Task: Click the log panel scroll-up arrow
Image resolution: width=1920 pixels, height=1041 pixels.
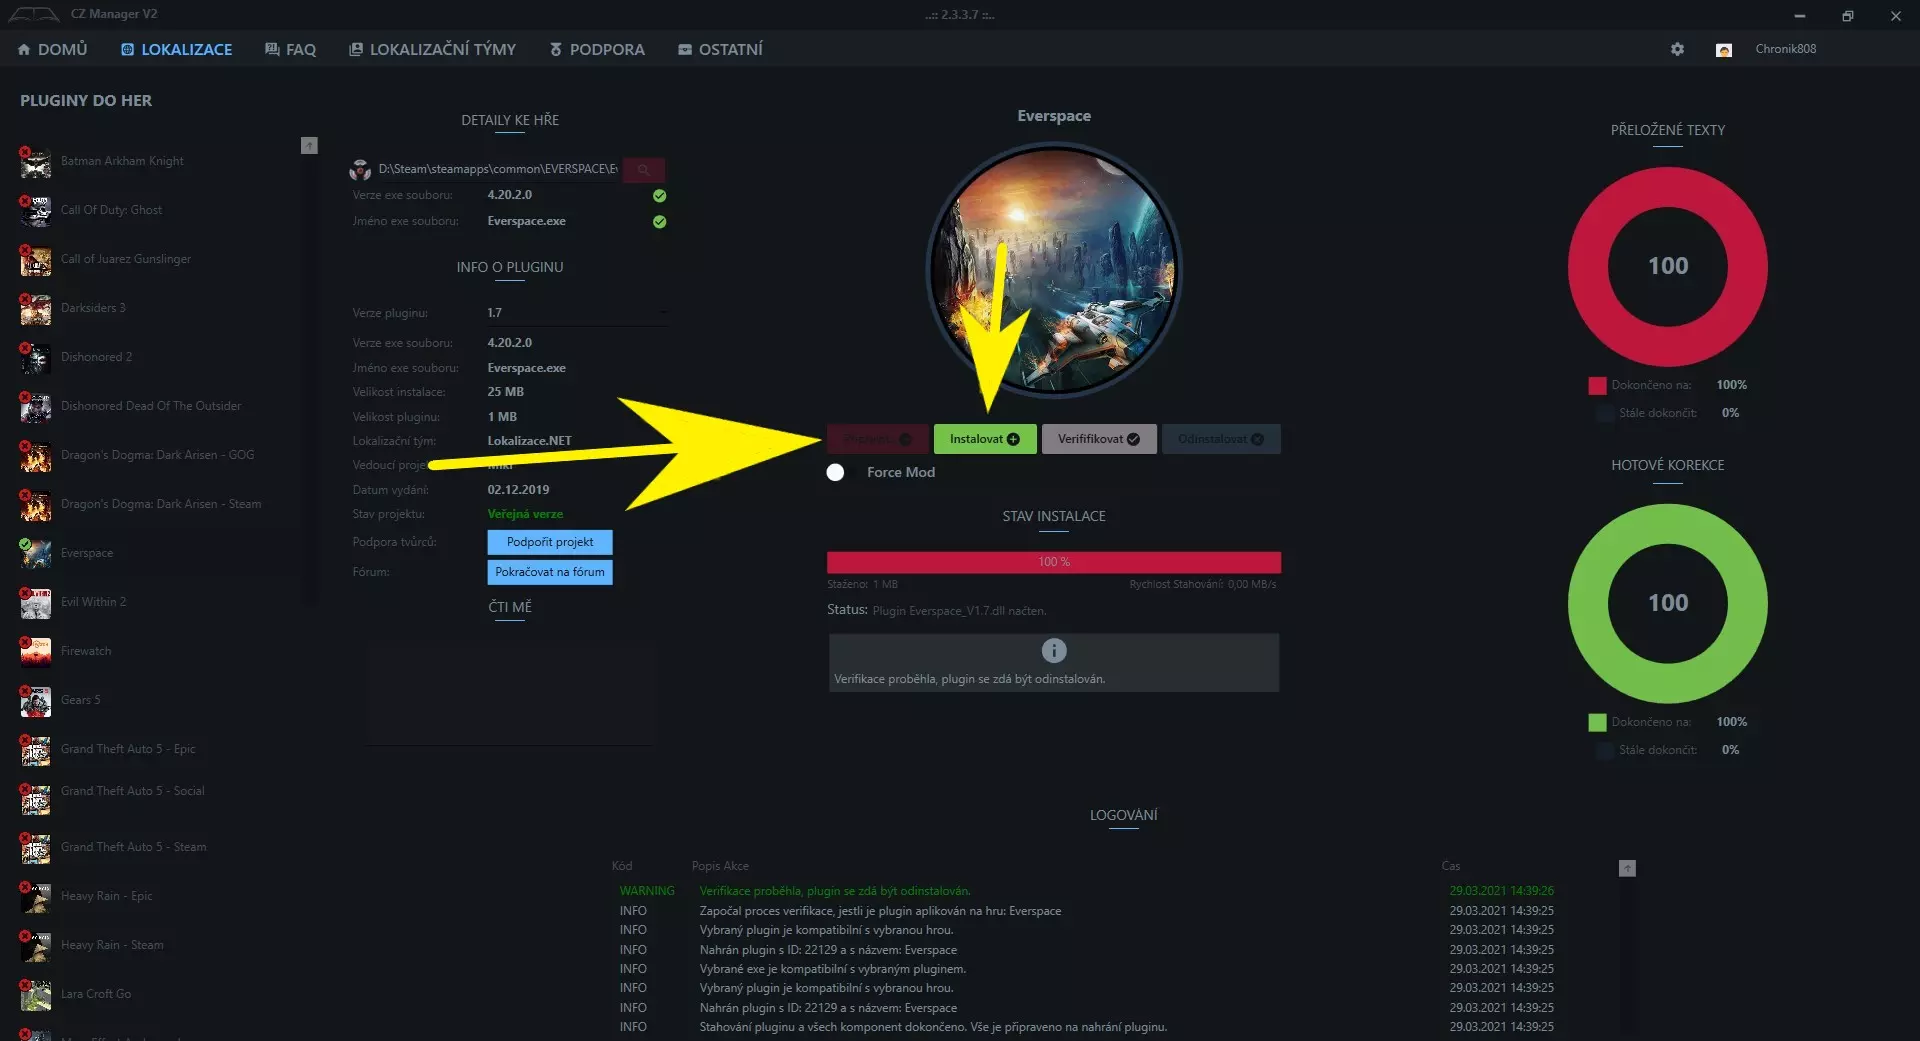Action: tap(1627, 868)
